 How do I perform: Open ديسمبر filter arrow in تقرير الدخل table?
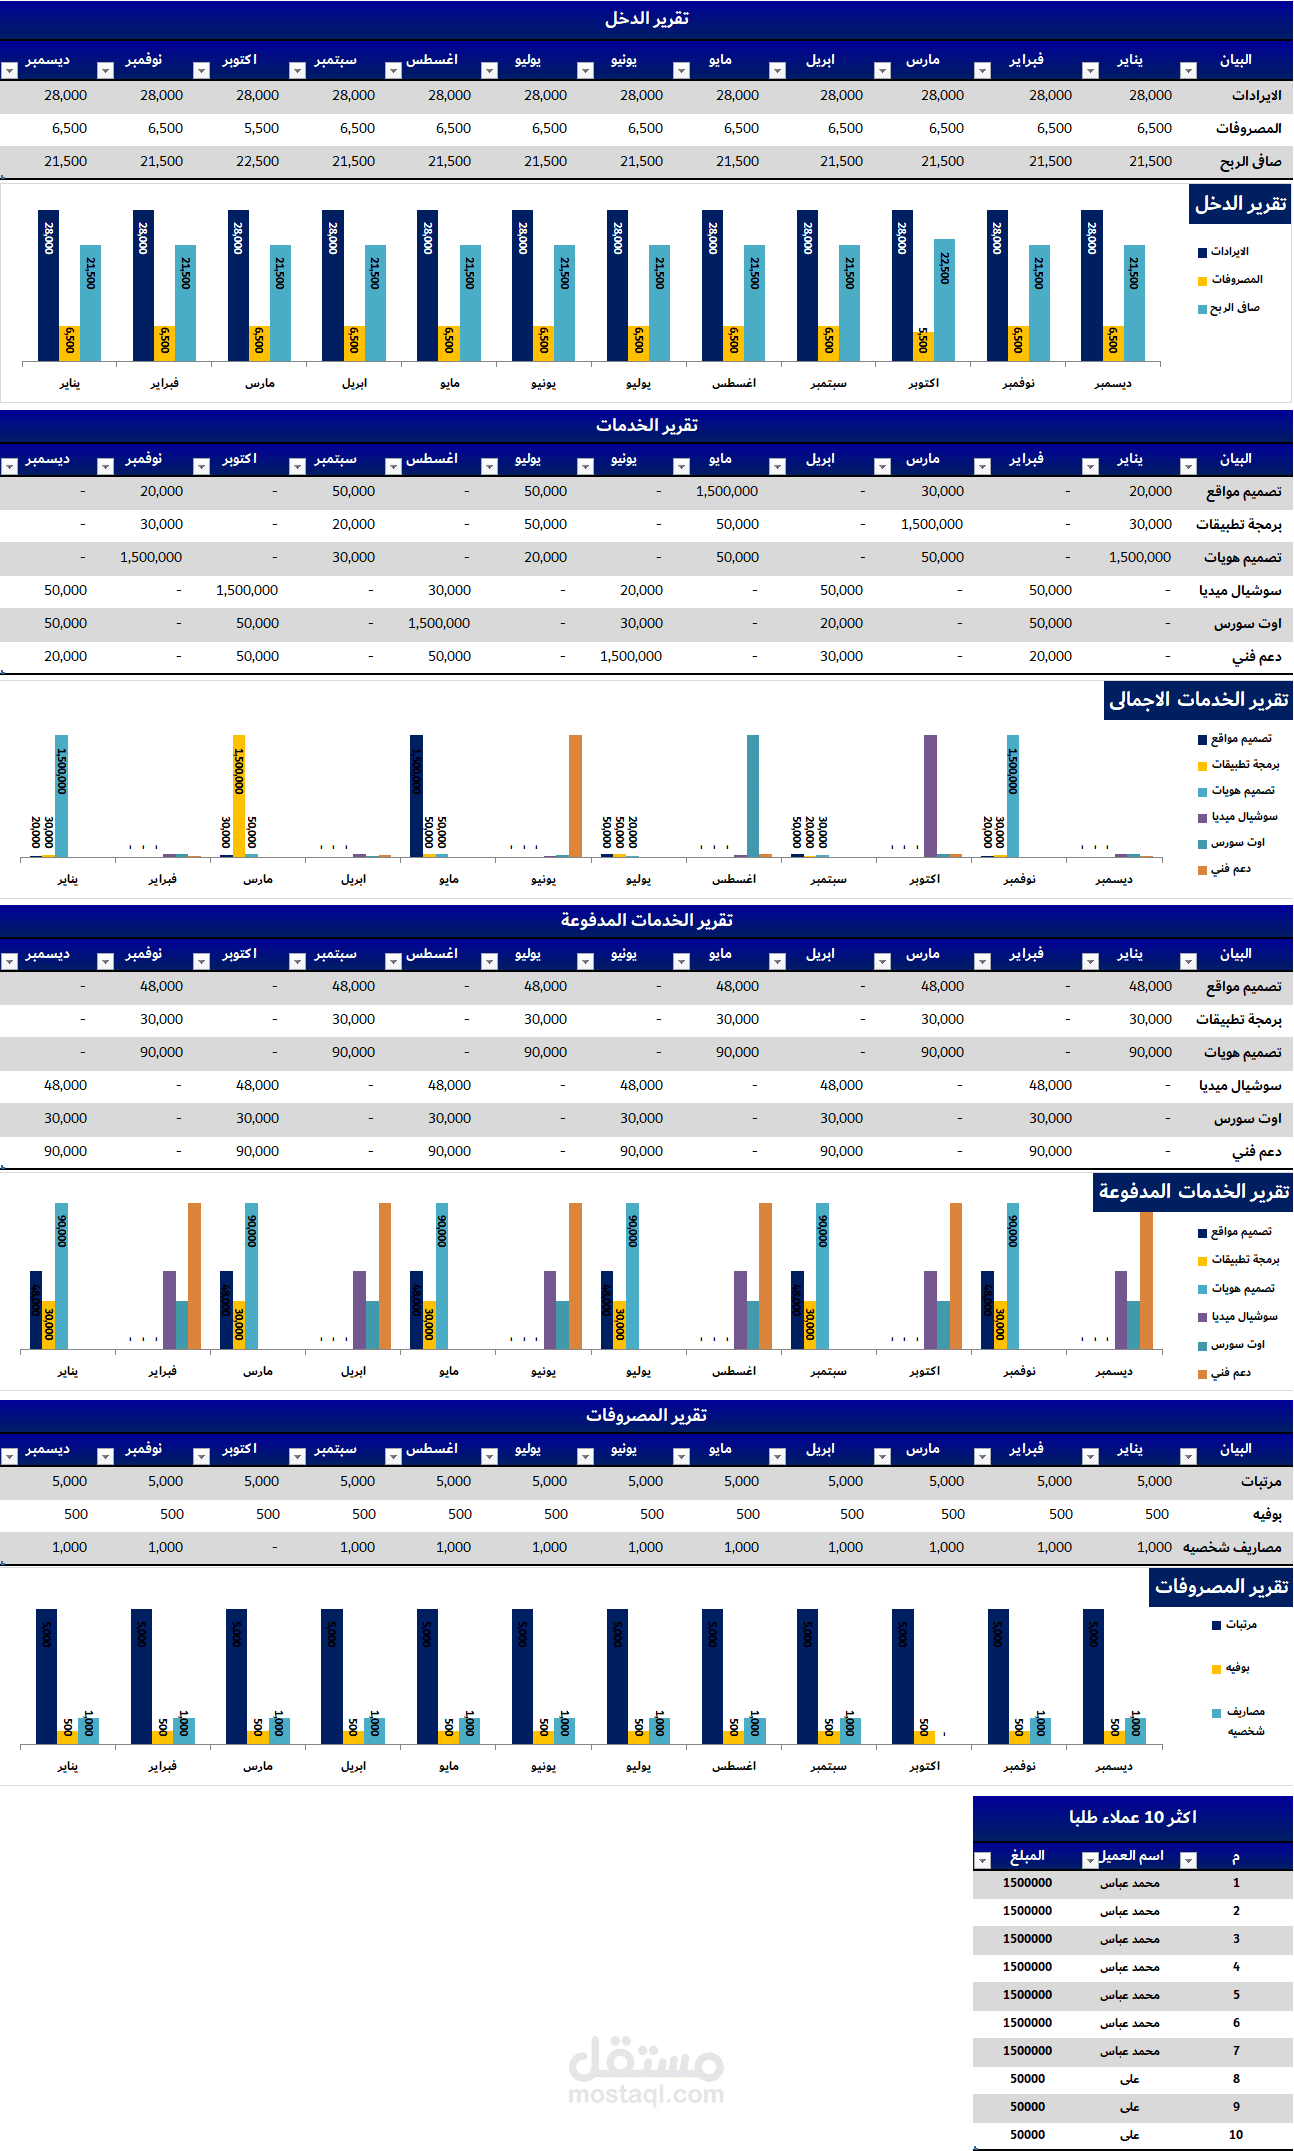tap(9, 70)
